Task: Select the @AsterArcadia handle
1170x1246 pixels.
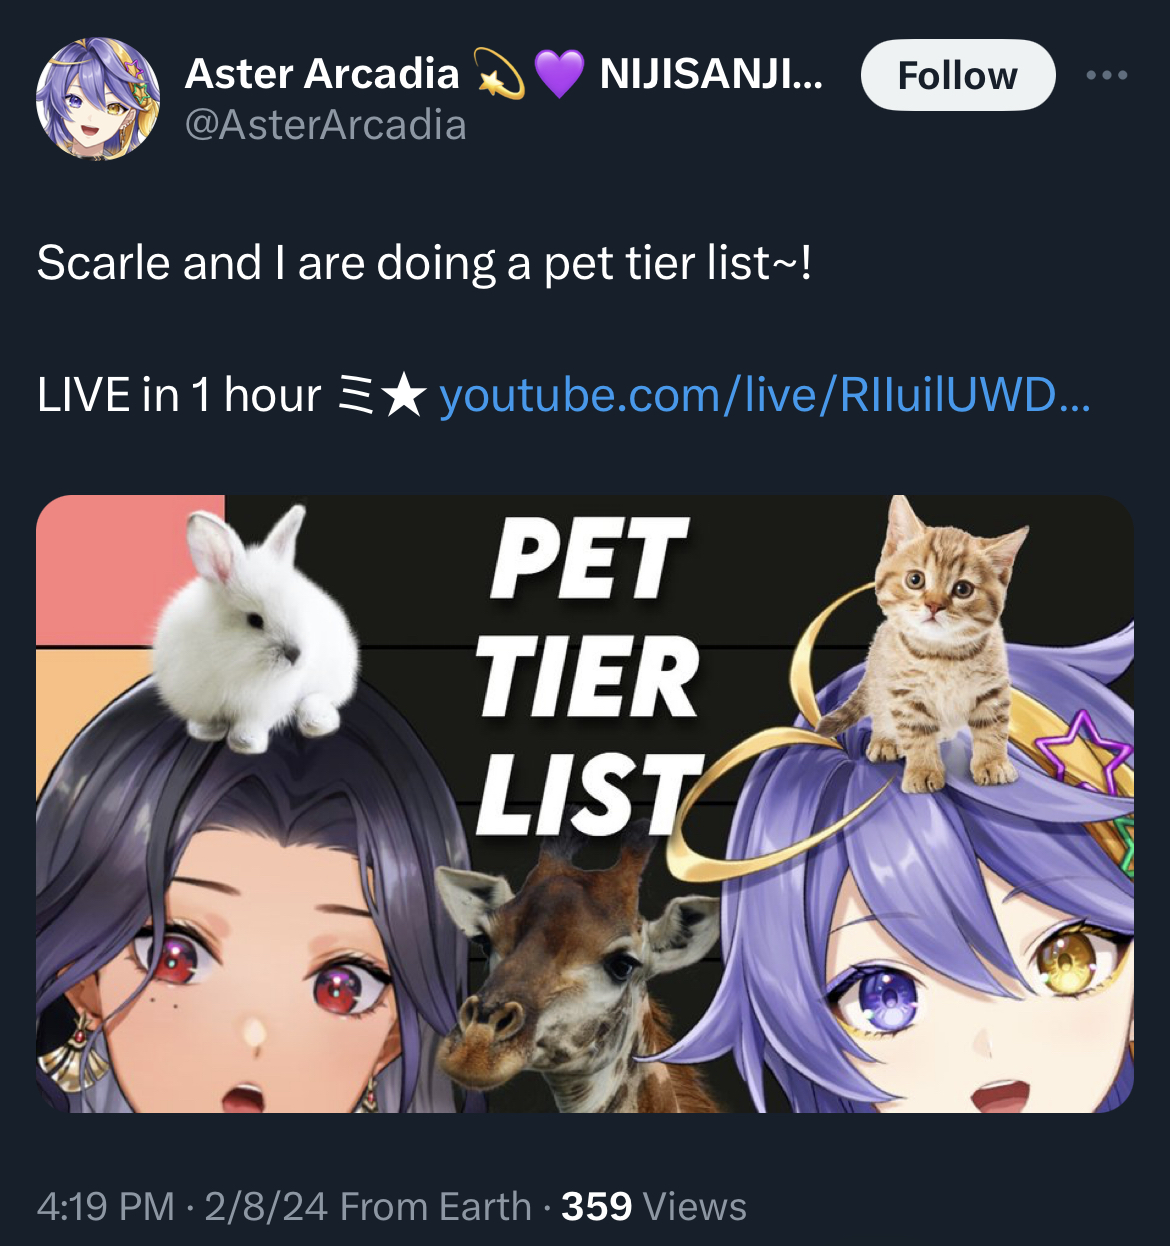Action: [326, 126]
